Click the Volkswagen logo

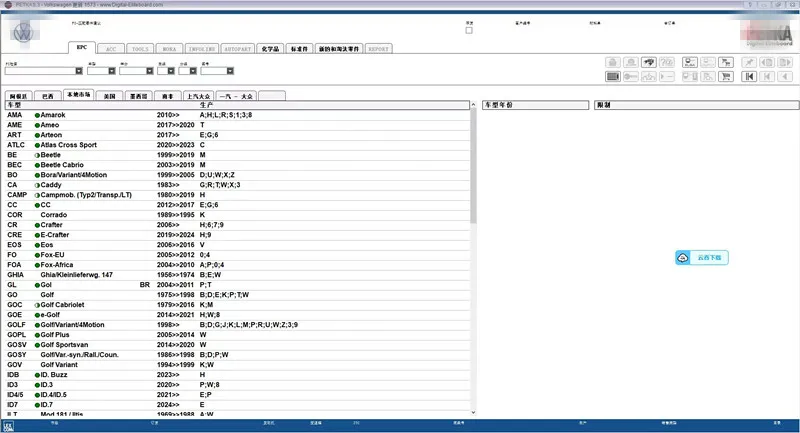[23, 33]
